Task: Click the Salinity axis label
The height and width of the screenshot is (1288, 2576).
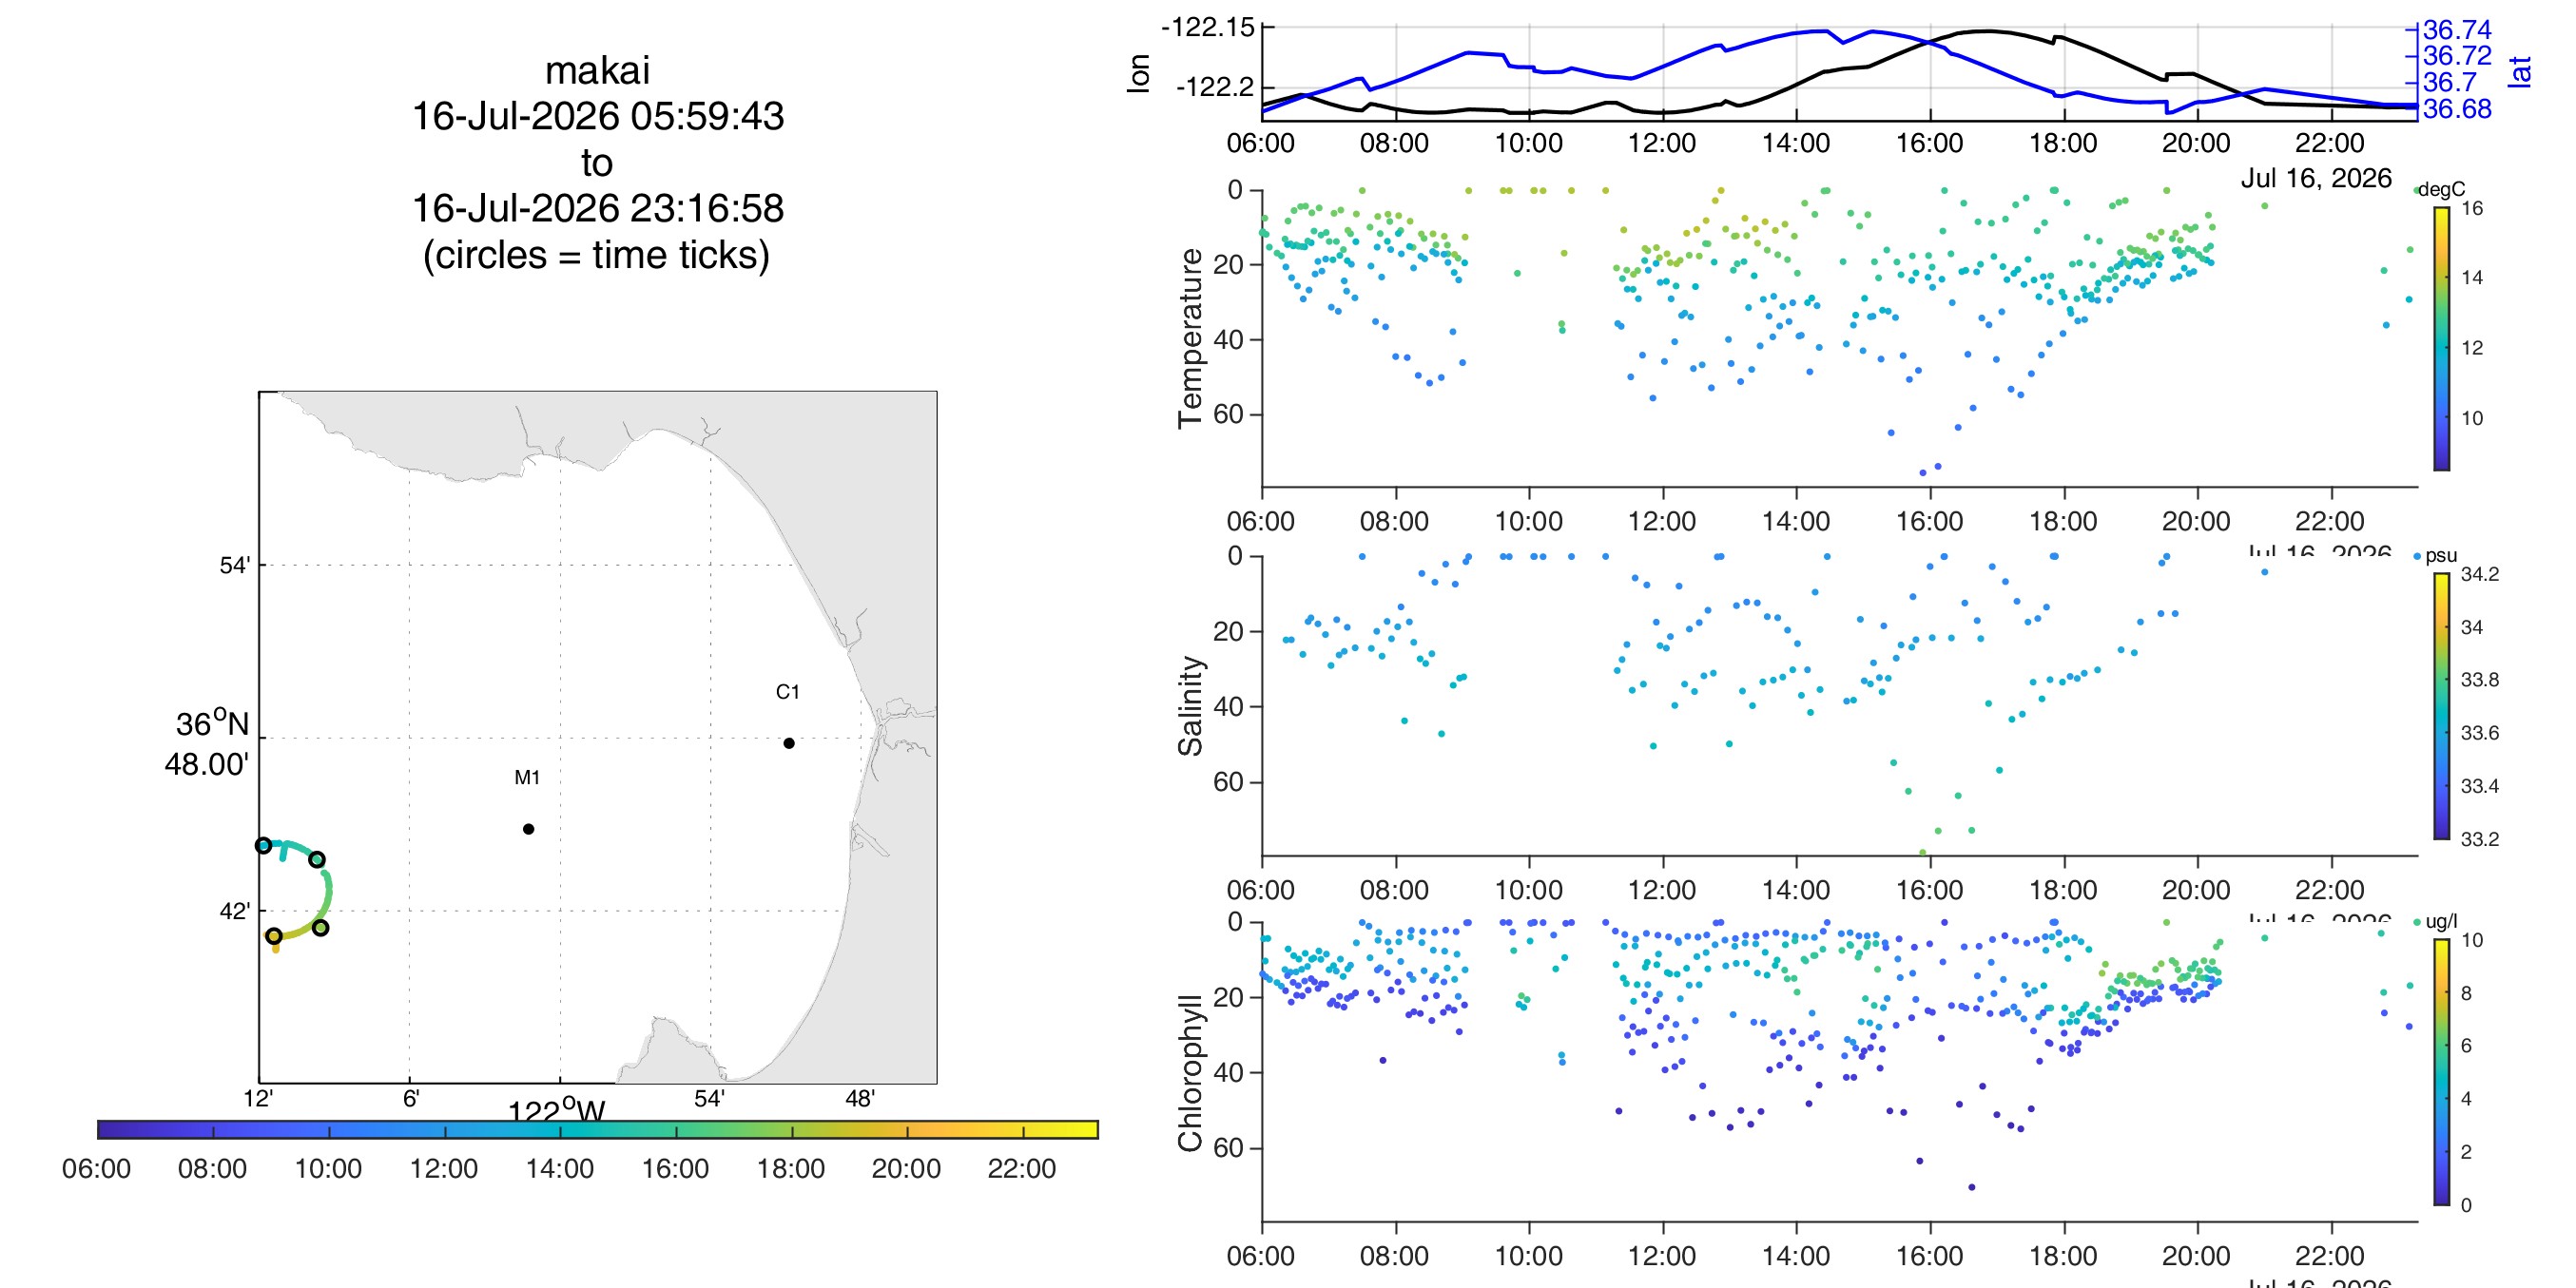Action: (1190, 706)
